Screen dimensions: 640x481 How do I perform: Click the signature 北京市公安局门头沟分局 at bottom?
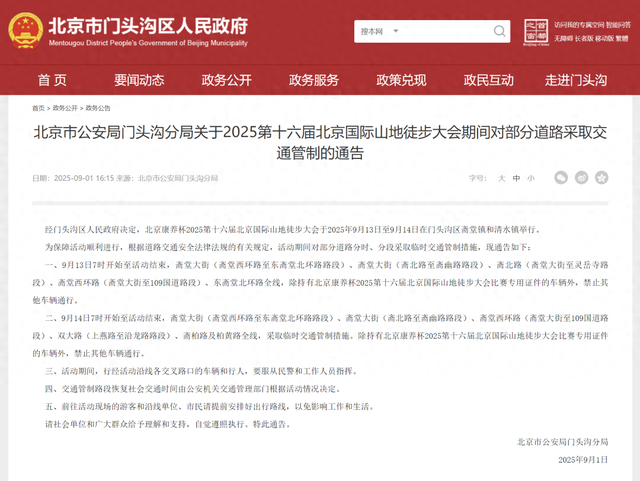562,442
